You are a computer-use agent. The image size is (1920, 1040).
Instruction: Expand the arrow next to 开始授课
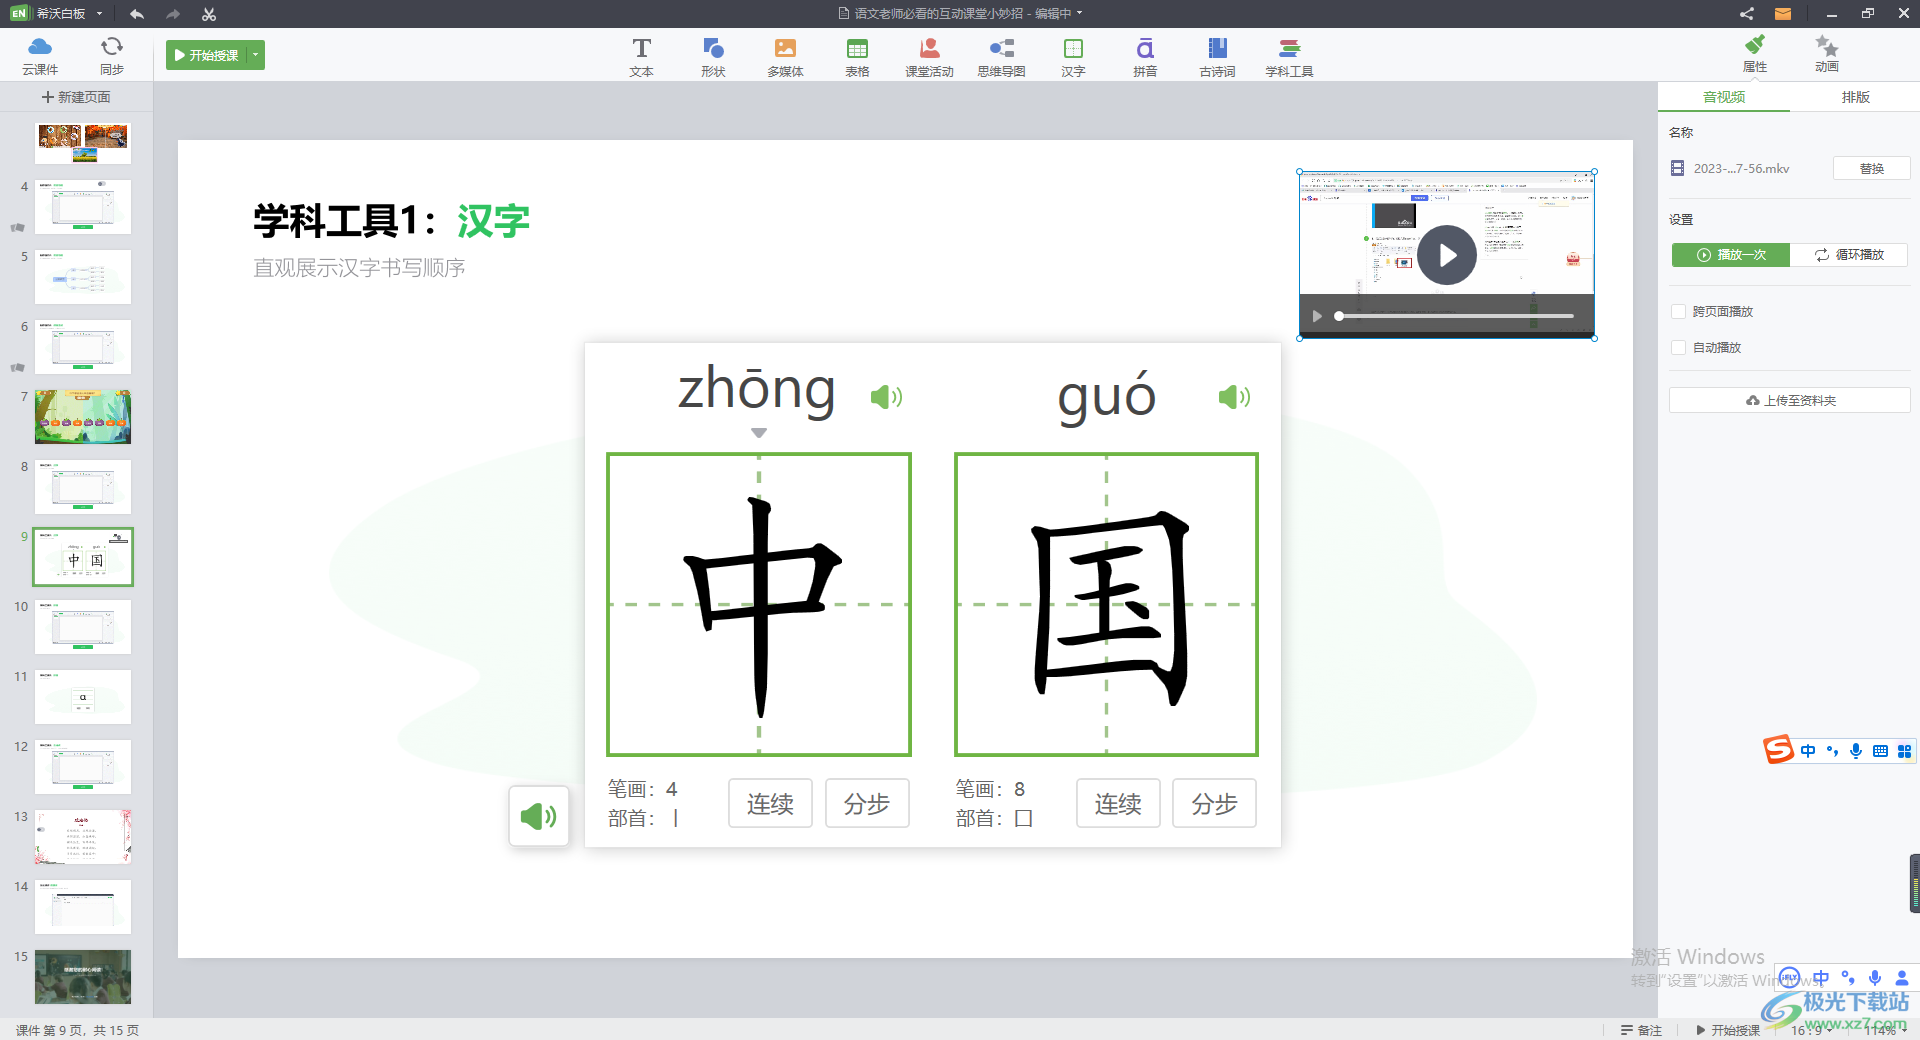[x=256, y=55]
